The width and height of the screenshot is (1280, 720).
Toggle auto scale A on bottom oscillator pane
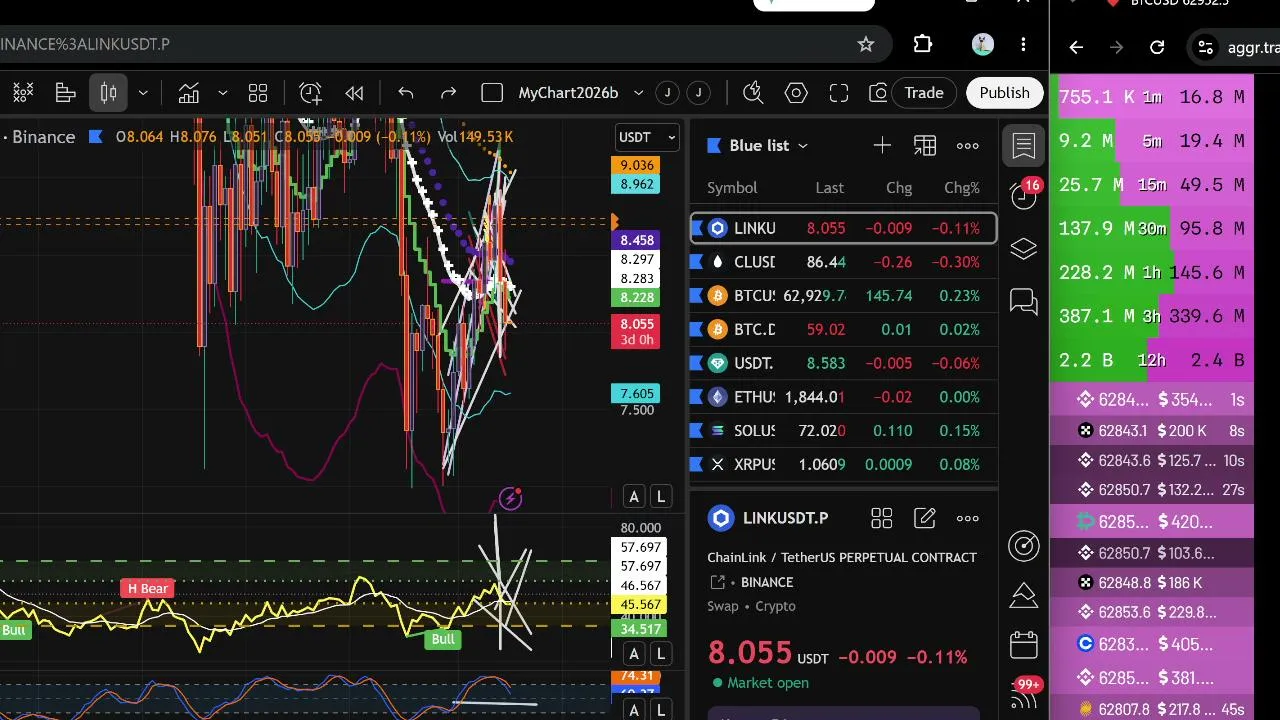click(634, 711)
